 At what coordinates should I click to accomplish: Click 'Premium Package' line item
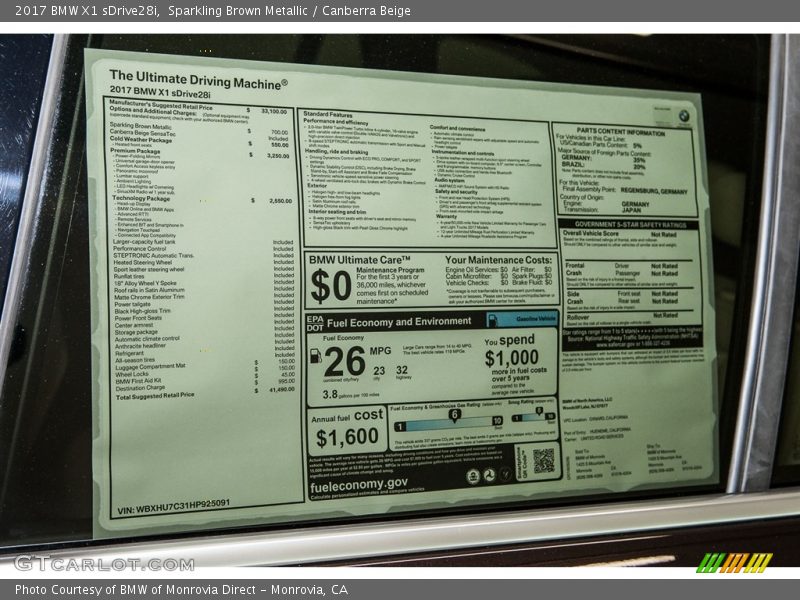(x=135, y=151)
